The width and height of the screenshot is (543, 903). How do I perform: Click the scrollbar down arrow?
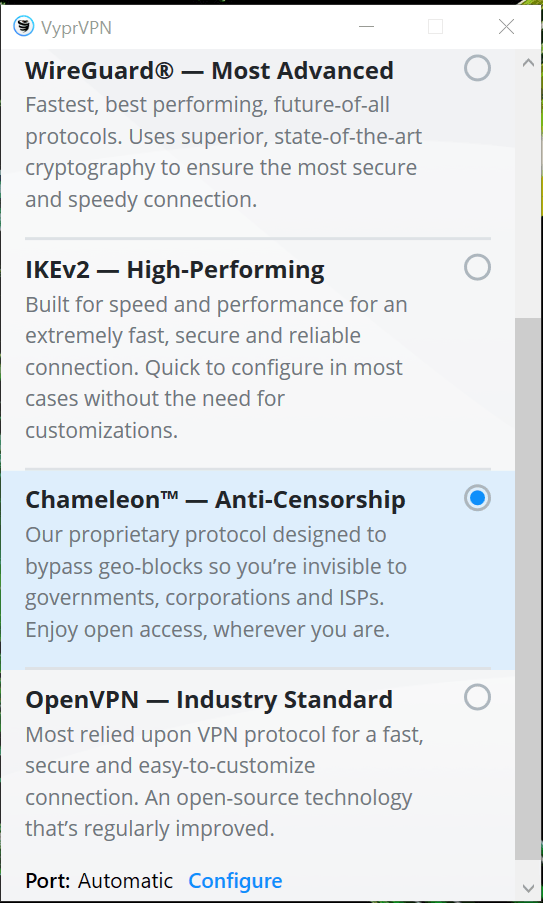528,888
